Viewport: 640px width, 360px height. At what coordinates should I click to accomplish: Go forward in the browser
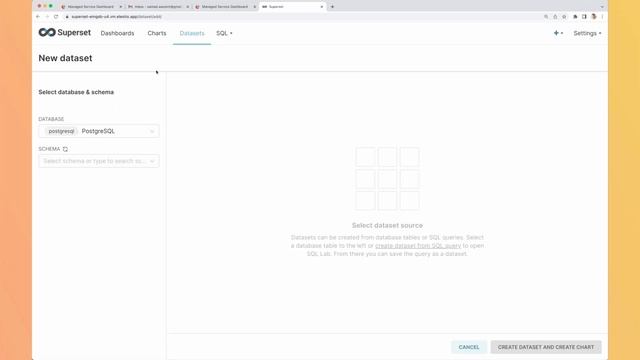(x=47, y=17)
